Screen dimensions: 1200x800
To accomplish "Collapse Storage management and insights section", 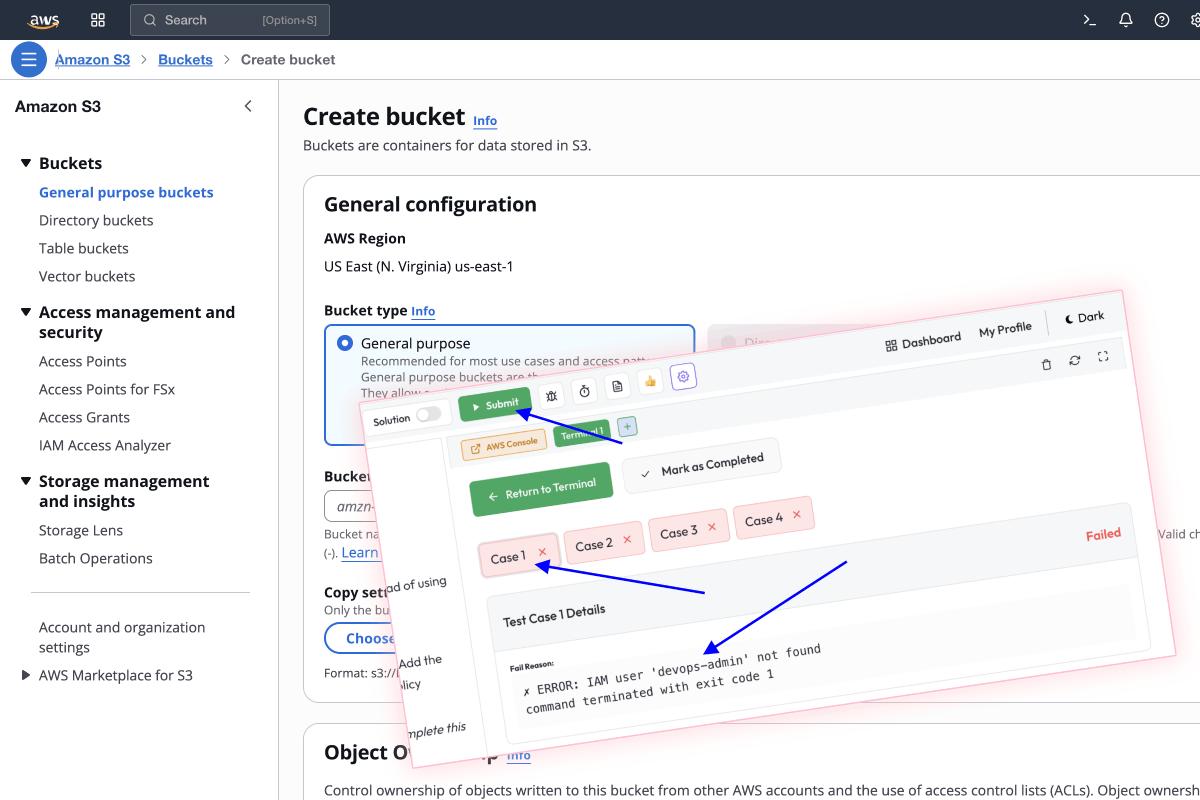I will pyautogui.click(x=26, y=481).
